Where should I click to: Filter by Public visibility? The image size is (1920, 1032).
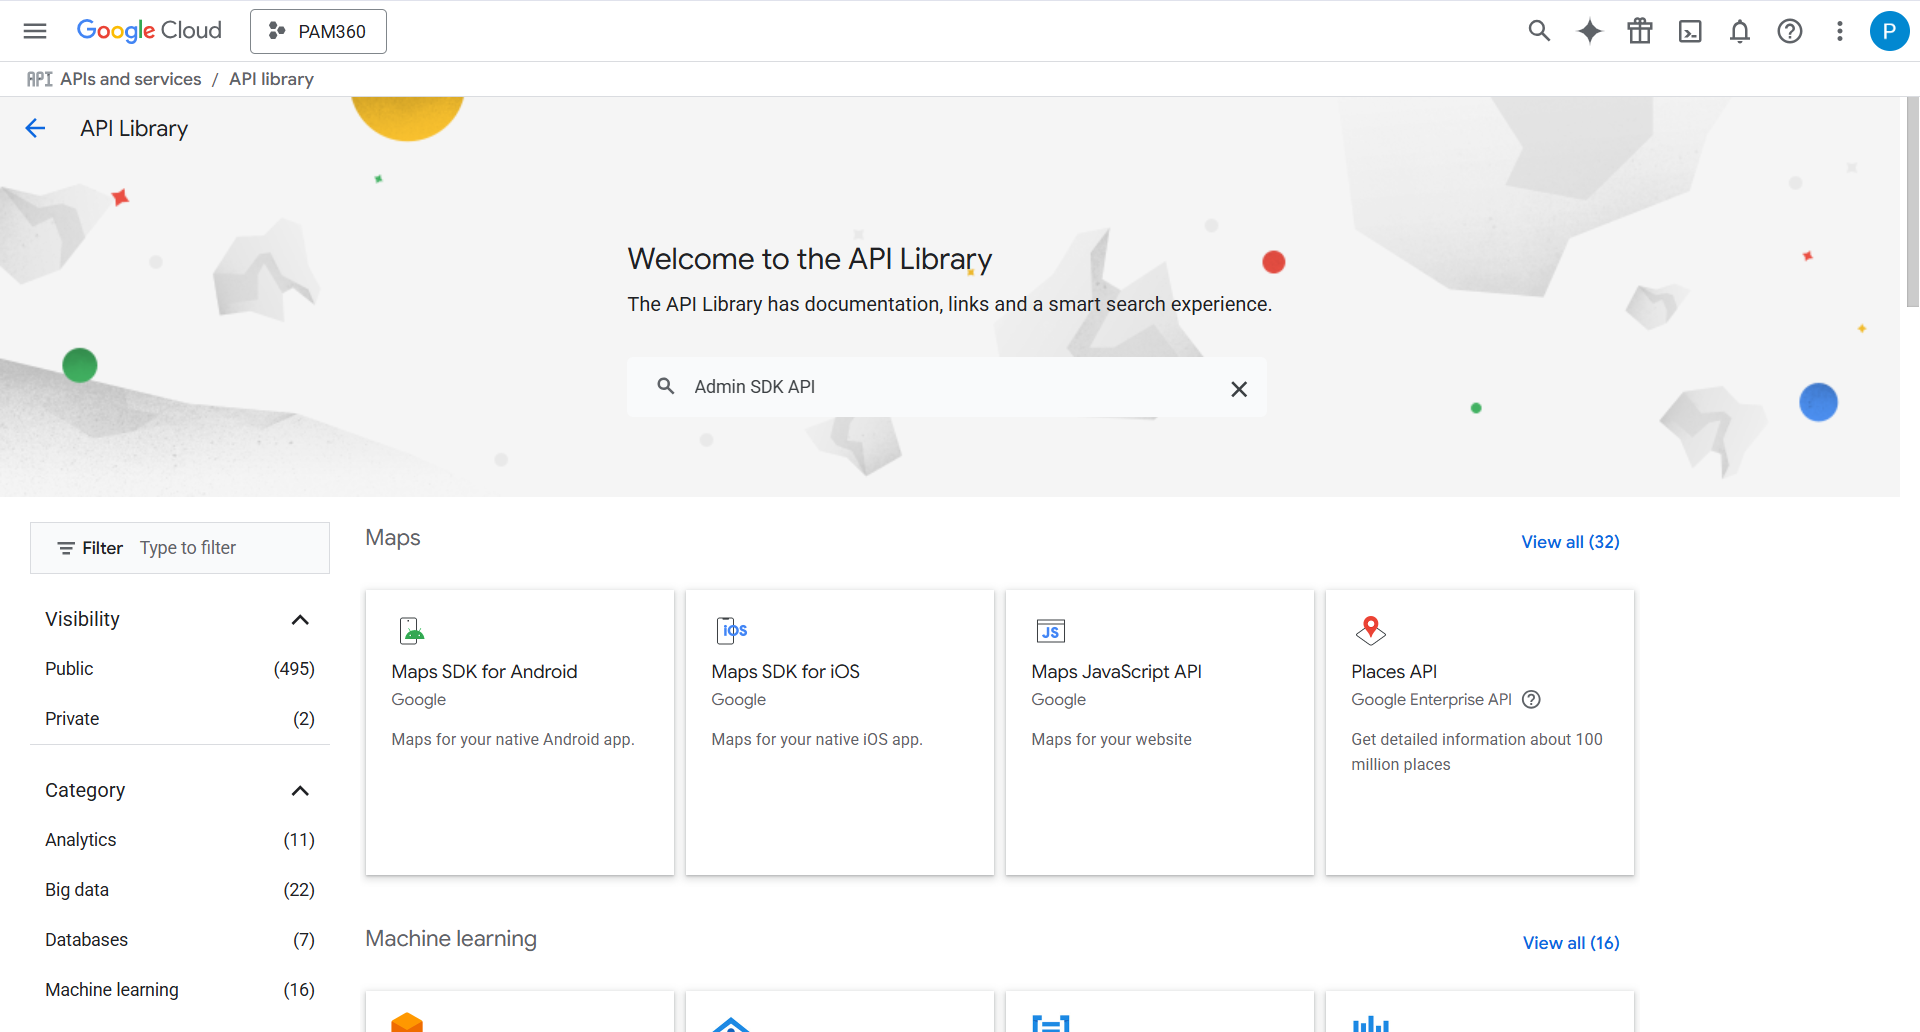pyautogui.click(x=69, y=668)
